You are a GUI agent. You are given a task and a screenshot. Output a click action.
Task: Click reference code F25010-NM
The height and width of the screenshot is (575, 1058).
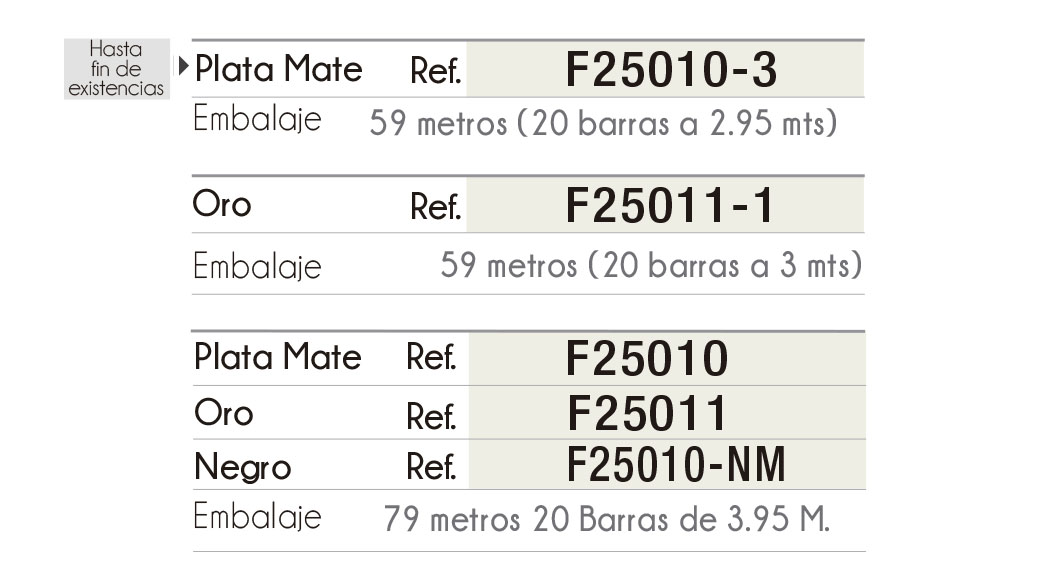[x=676, y=465]
